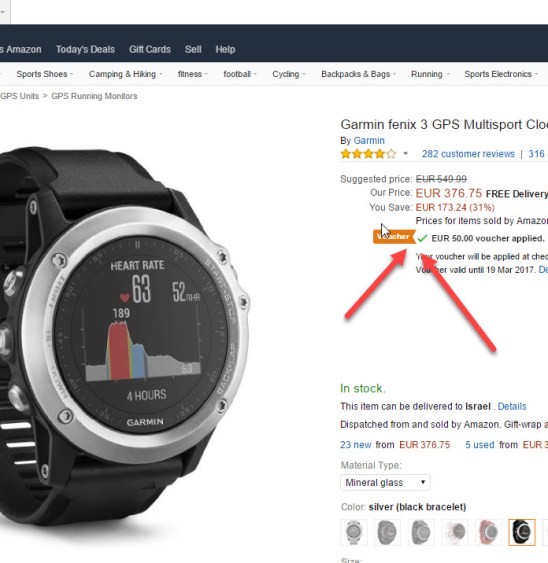Click the Garmin brand link
Screen dimensions: 548x563
tap(369, 140)
